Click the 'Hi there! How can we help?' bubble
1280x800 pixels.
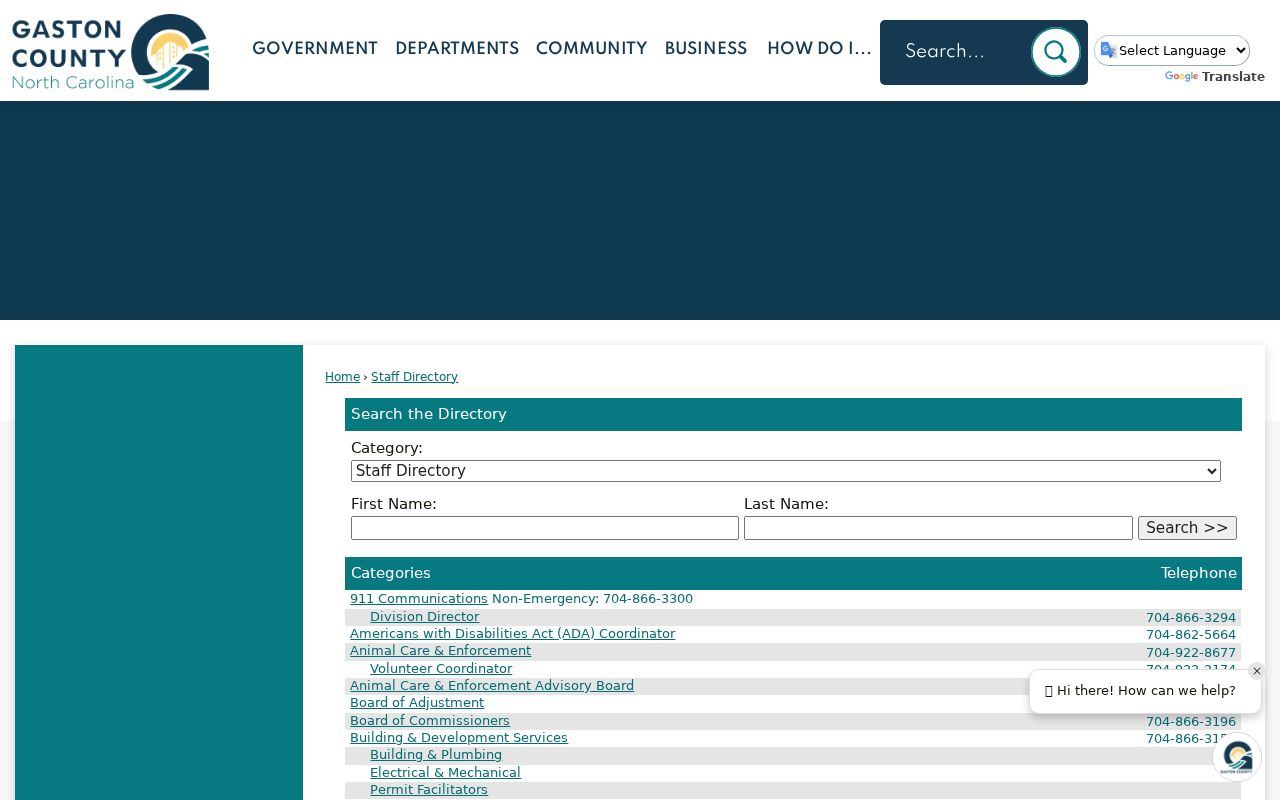point(1145,691)
